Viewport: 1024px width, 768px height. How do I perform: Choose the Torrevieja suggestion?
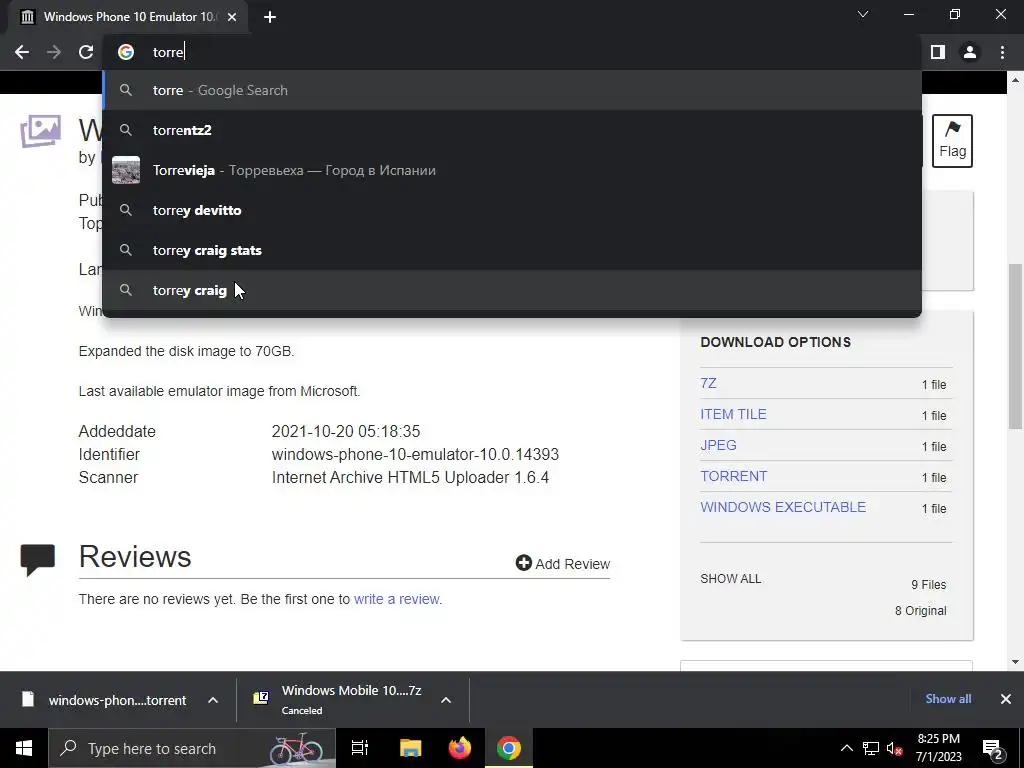tap(512, 170)
